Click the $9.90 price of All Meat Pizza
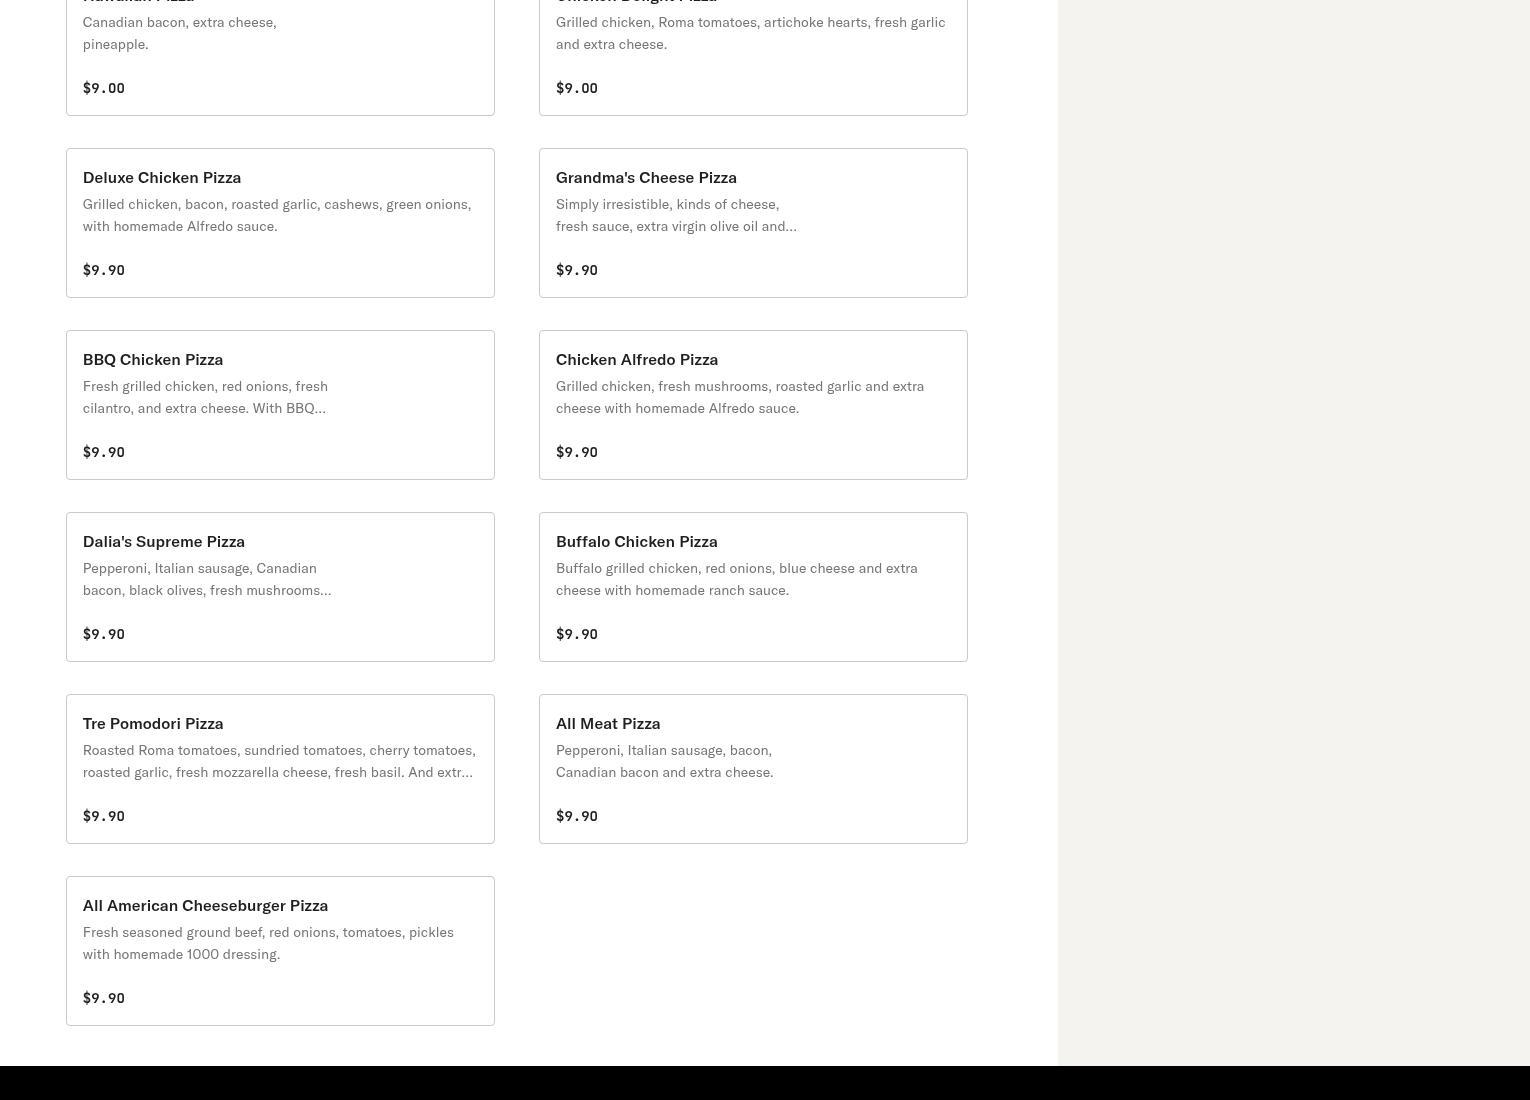The image size is (1530, 1100). tap(577, 816)
